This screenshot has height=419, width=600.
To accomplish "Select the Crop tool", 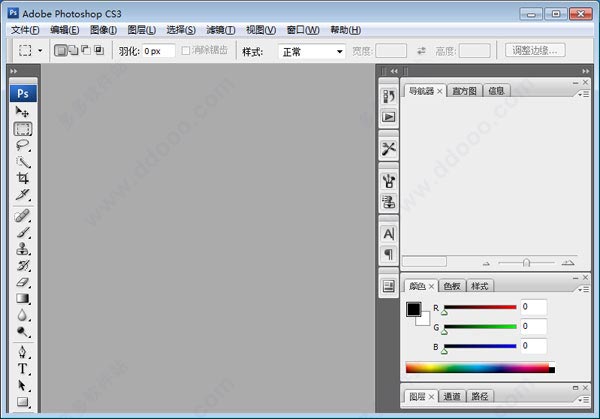I will [x=23, y=178].
